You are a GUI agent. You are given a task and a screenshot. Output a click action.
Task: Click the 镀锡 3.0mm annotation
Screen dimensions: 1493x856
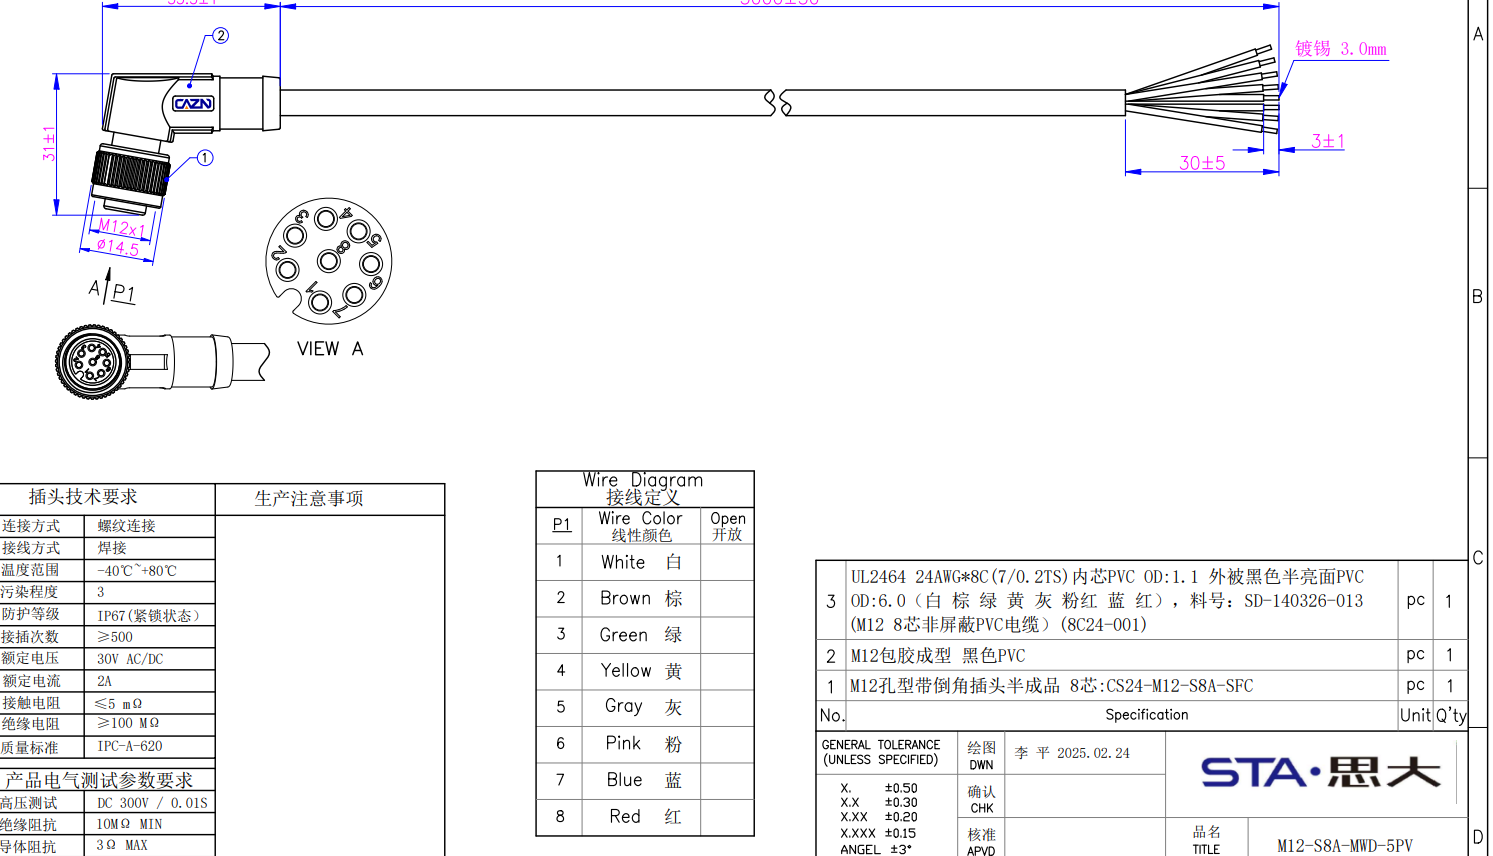[x=1340, y=49]
